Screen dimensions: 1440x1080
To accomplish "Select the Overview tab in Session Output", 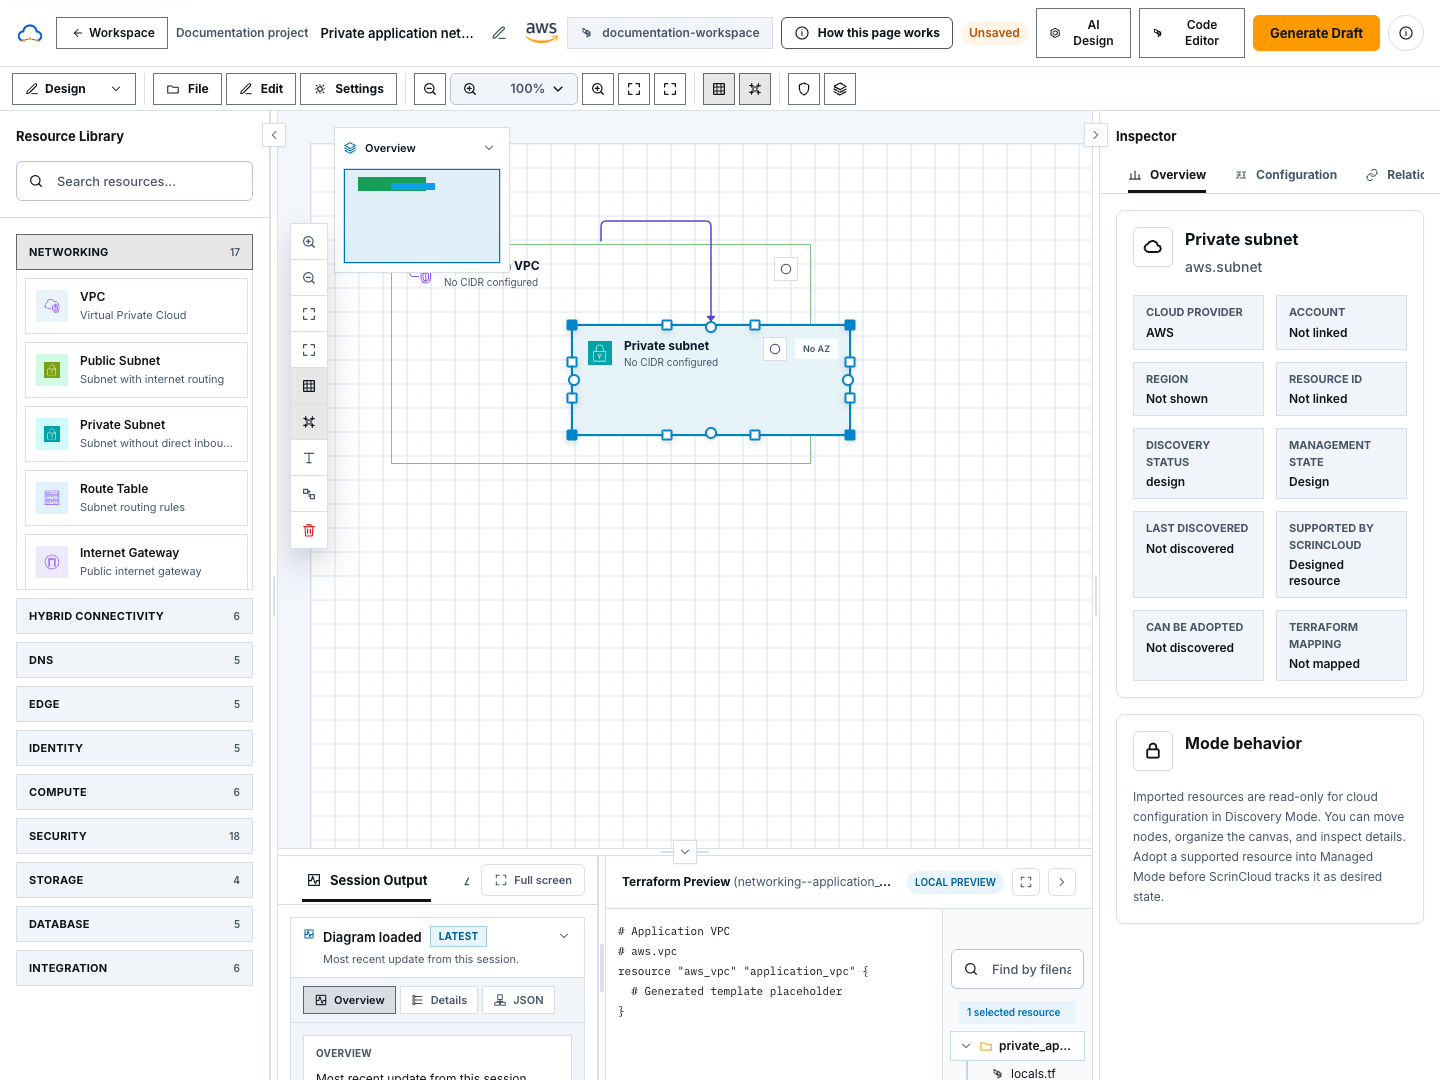I will pos(350,1000).
